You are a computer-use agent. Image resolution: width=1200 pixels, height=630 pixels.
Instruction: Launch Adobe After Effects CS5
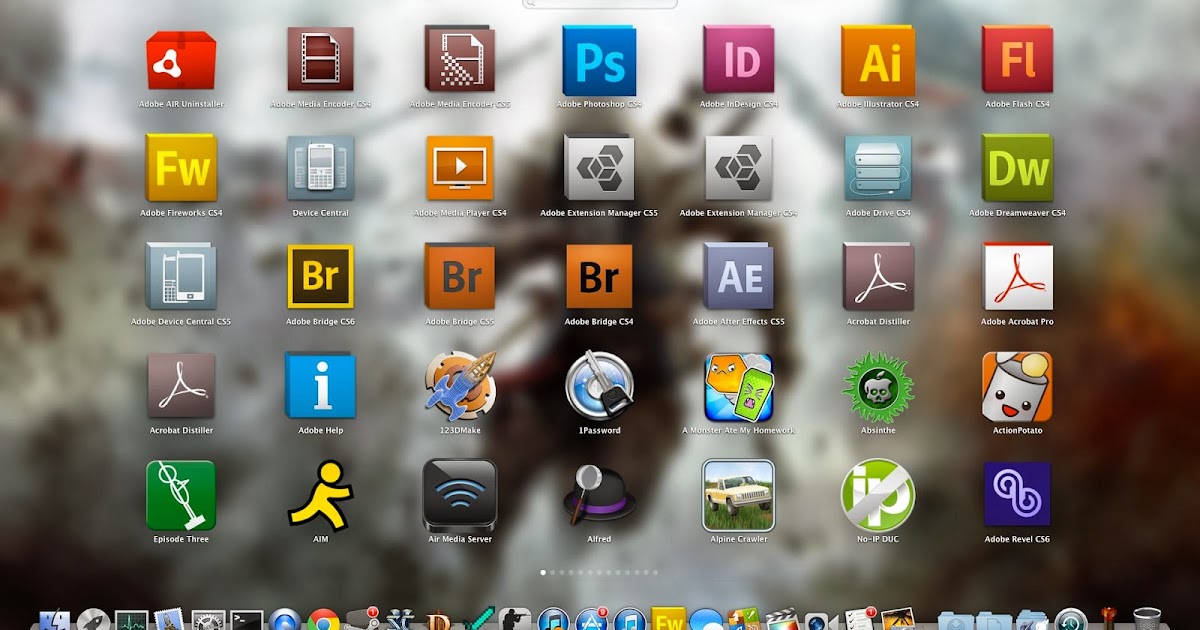click(x=739, y=278)
